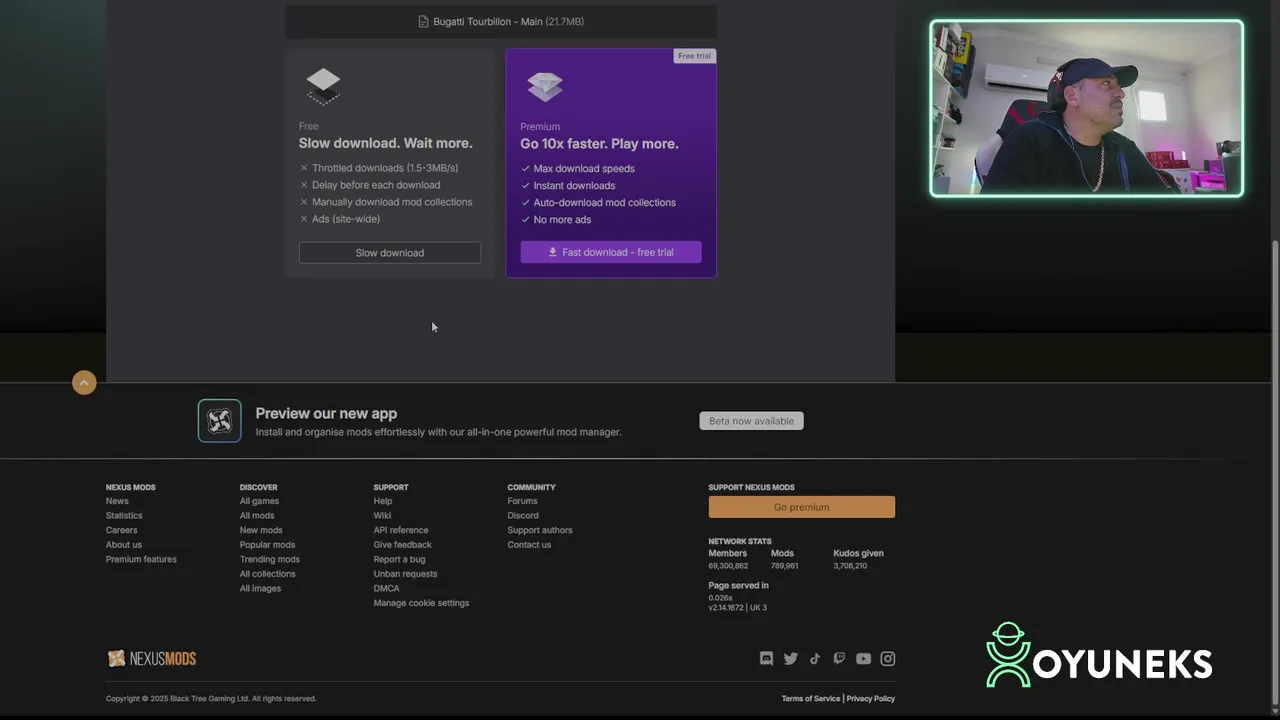This screenshot has height=720, width=1280.
Task: Open the Premium features link
Action: [141, 559]
